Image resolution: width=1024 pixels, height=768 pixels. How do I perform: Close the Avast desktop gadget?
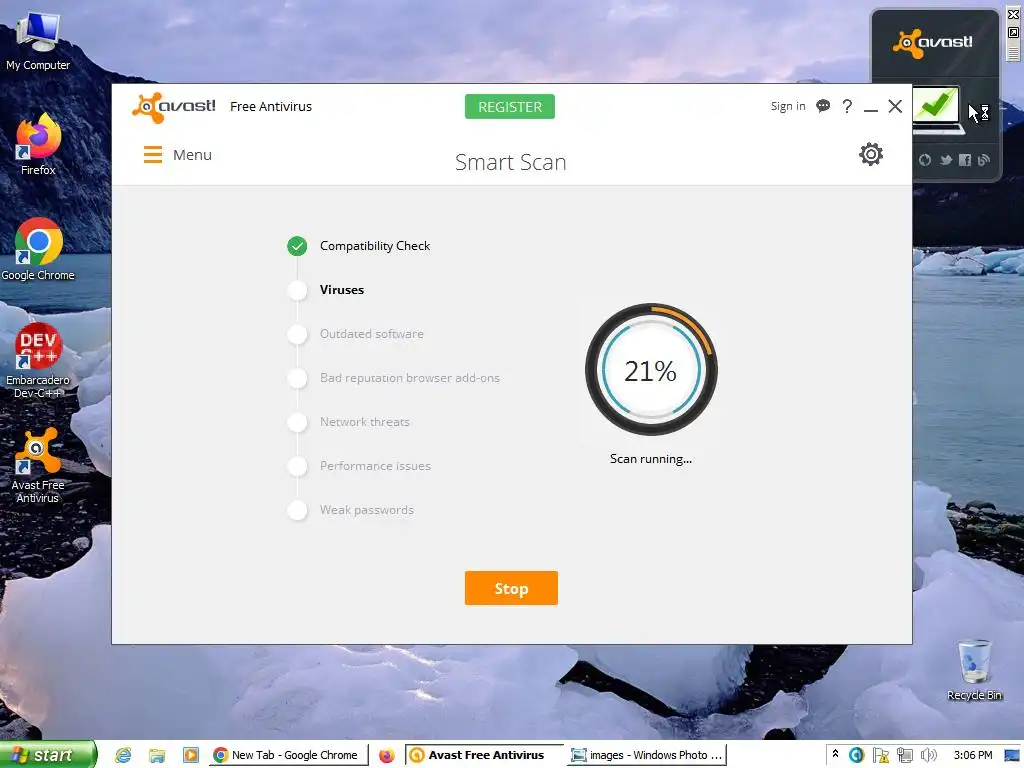[x=1014, y=14]
